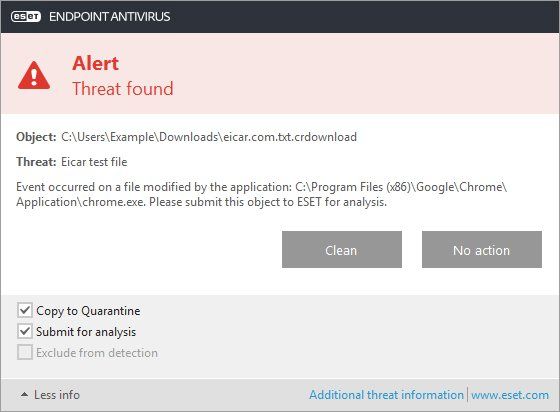Tick the Exclude from detection checkbox

click(x=25, y=352)
